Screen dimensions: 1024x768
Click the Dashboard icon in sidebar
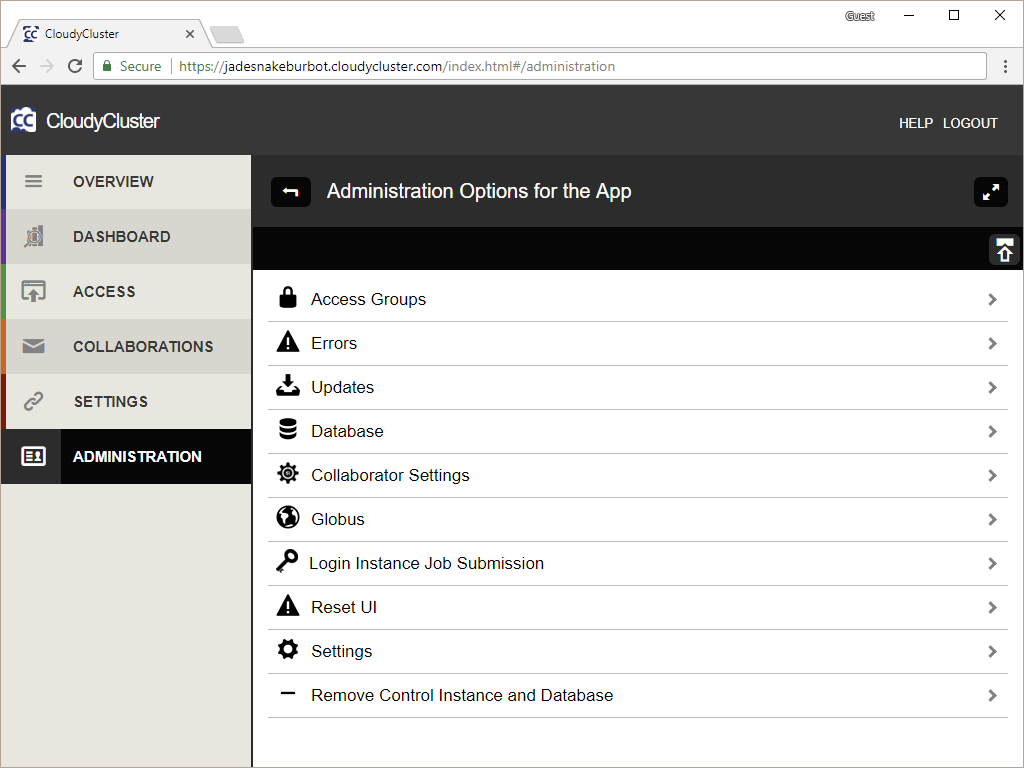tap(33, 236)
